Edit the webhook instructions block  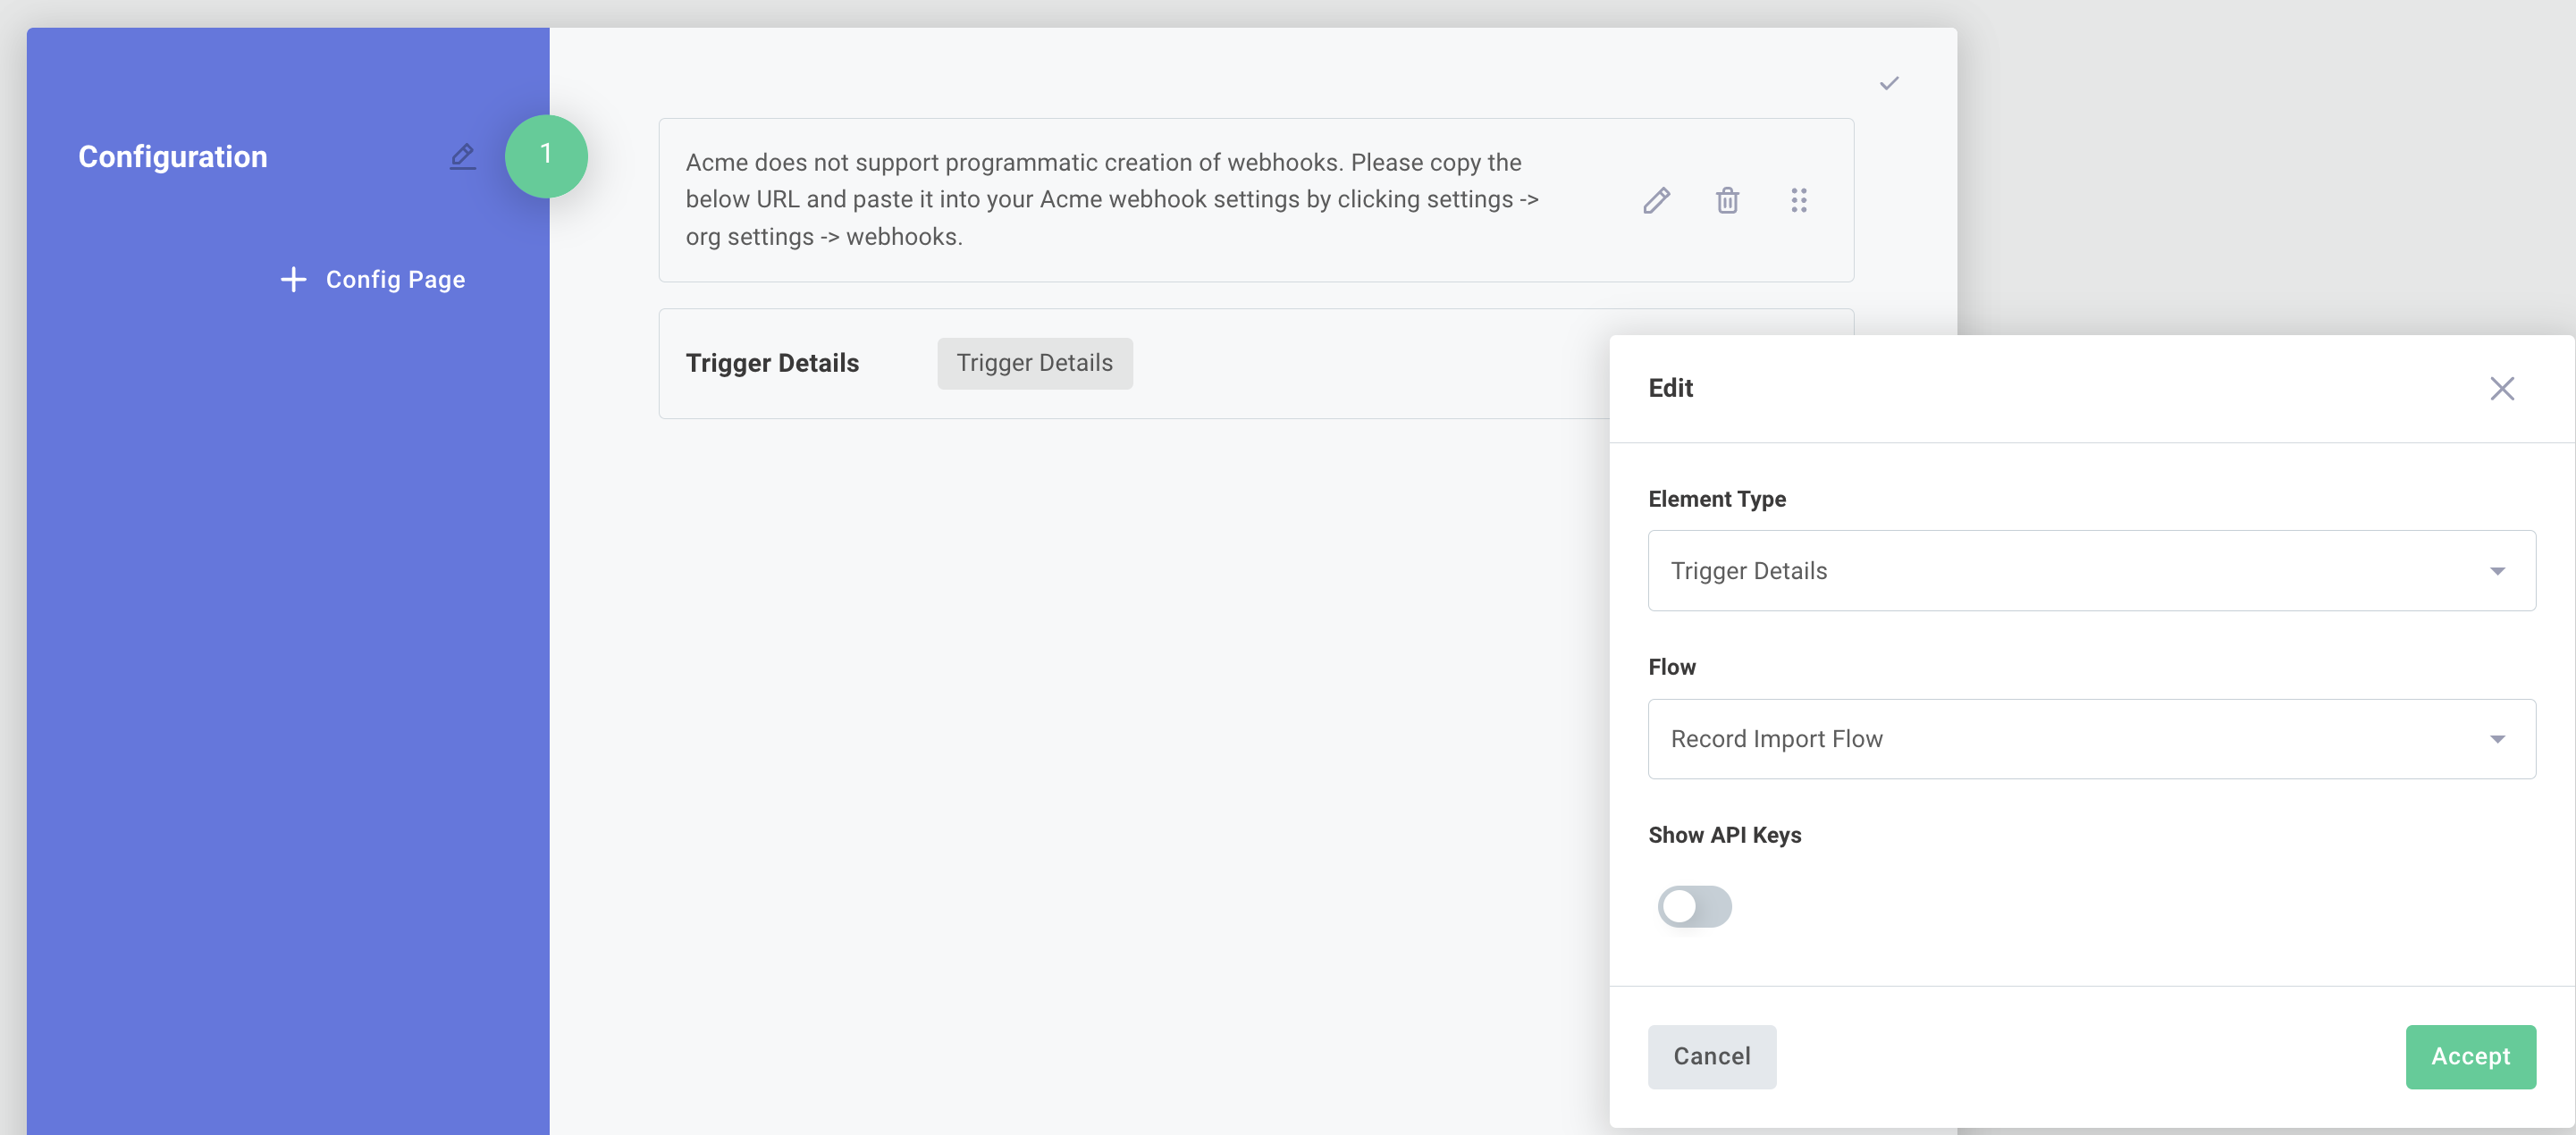pyautogui.click(x=1657, y=200)
